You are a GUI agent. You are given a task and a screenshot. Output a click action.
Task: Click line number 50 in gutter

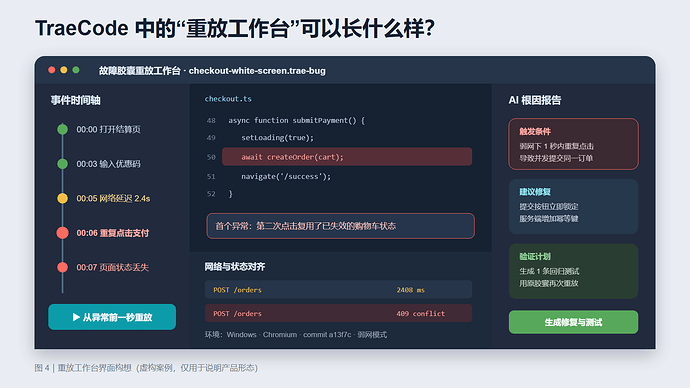coord(211,157)
